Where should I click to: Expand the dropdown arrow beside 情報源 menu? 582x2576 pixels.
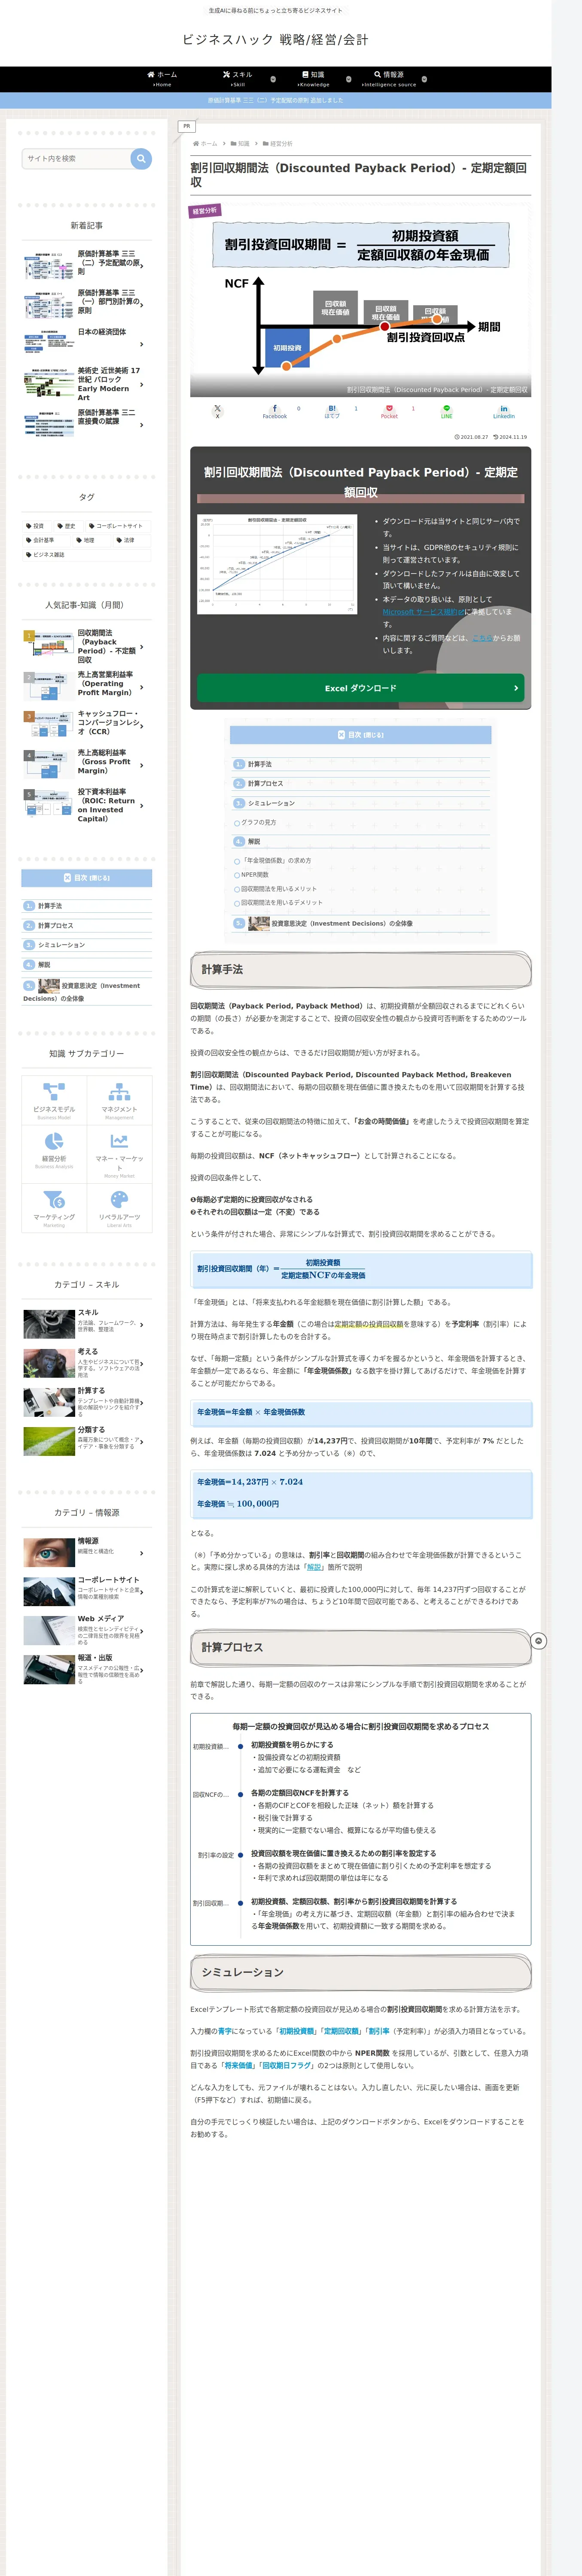pyautogui.click(x=424, y=79)
